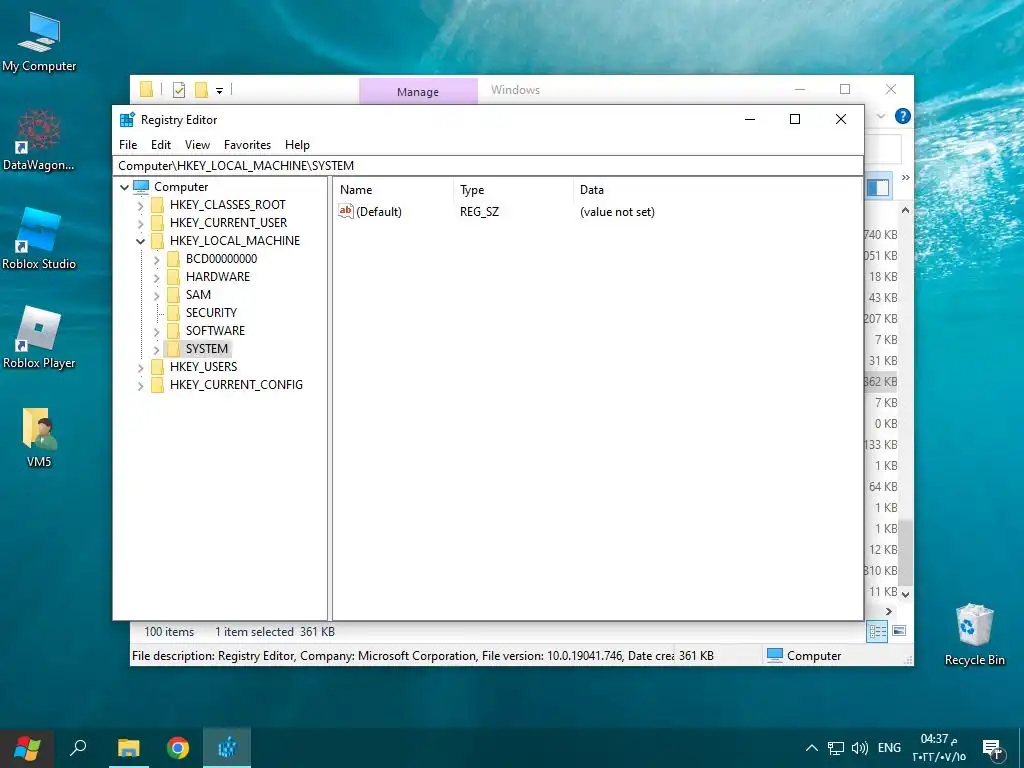Click the Explorer vertical scrollbar down arrow
Viewport: 1024px width, 768px height.
pos(905,594)
